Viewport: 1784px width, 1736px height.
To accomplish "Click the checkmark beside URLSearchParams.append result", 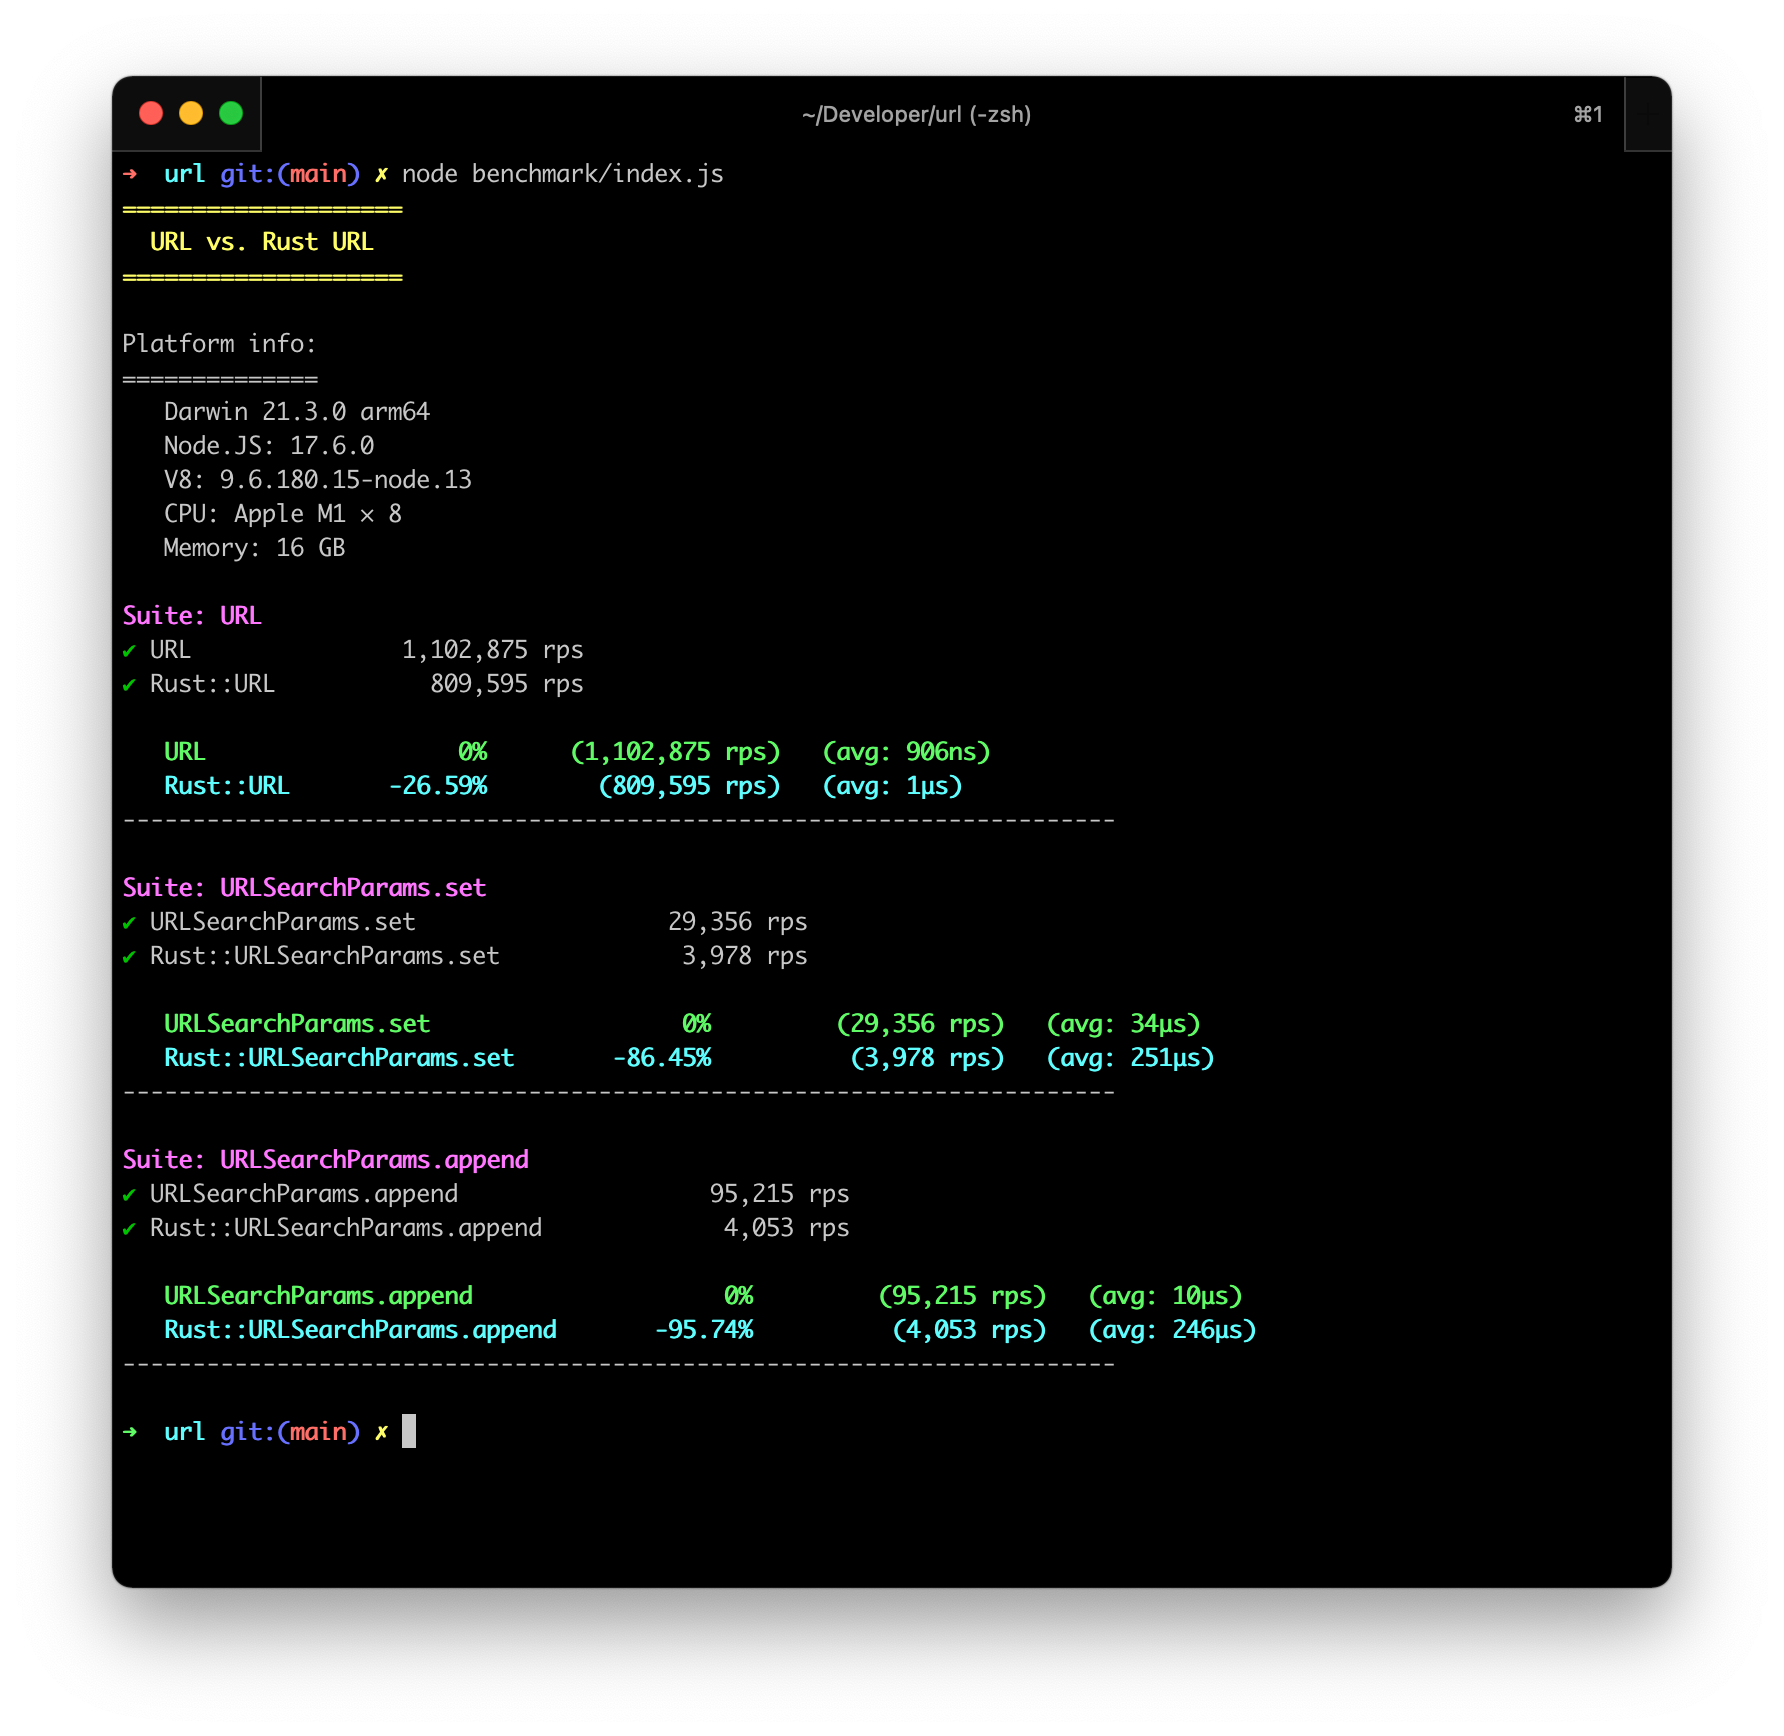I will [129, 1193].
